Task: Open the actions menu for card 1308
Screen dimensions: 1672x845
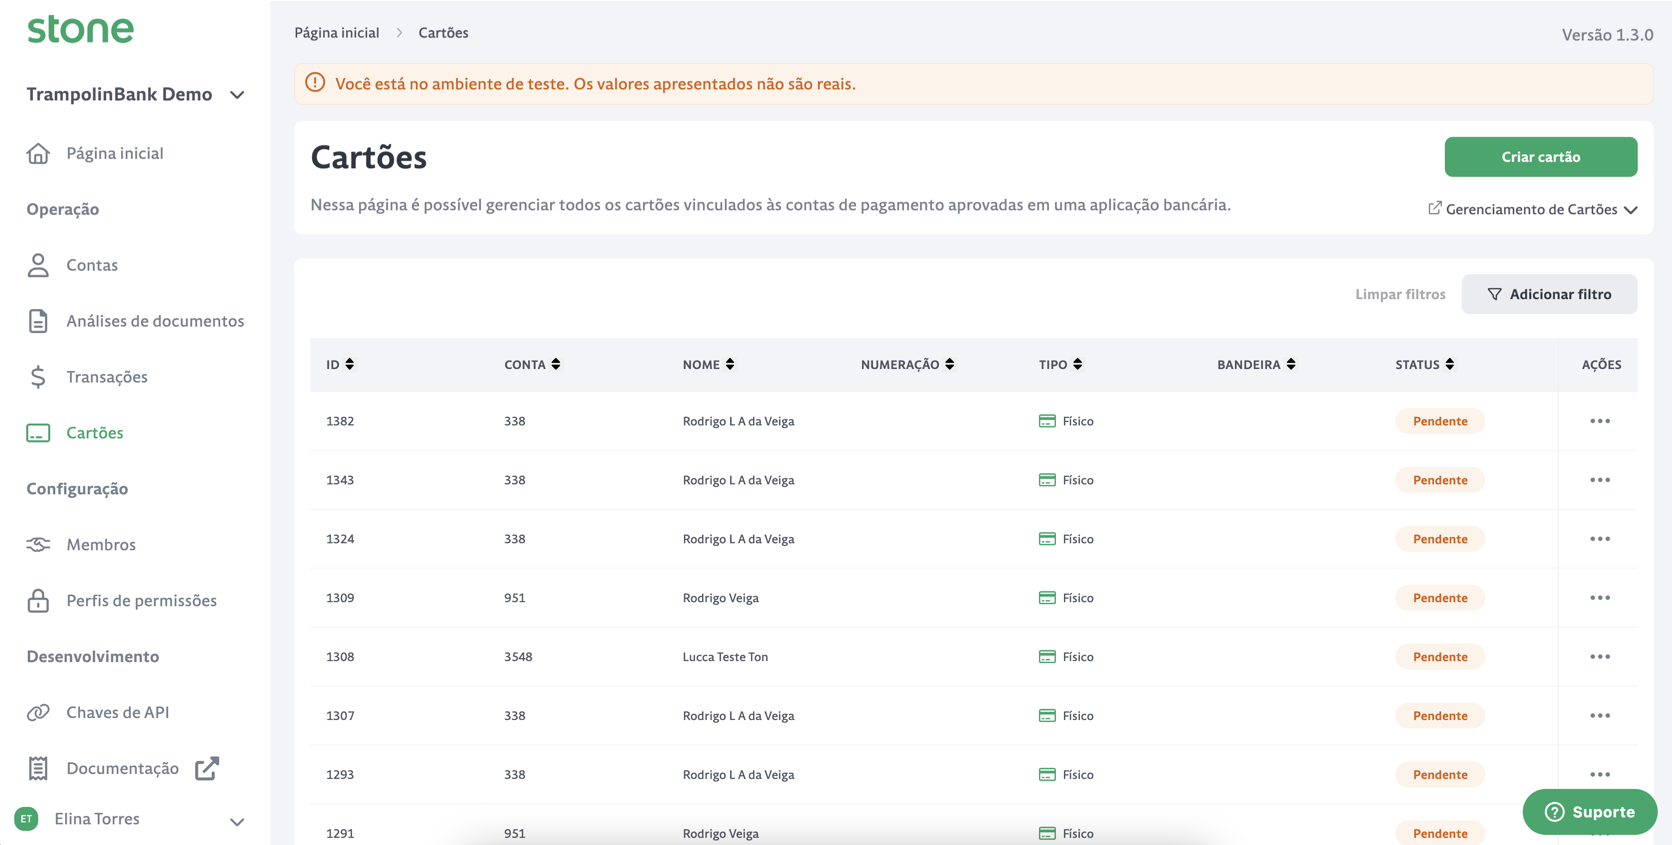Action: pyautogui.click(x=1600, y=657)
